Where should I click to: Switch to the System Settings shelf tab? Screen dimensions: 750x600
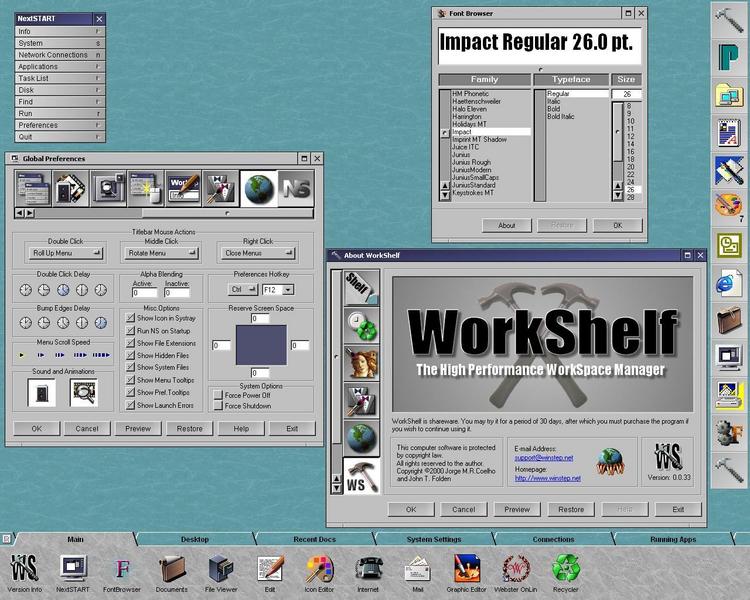434,539
